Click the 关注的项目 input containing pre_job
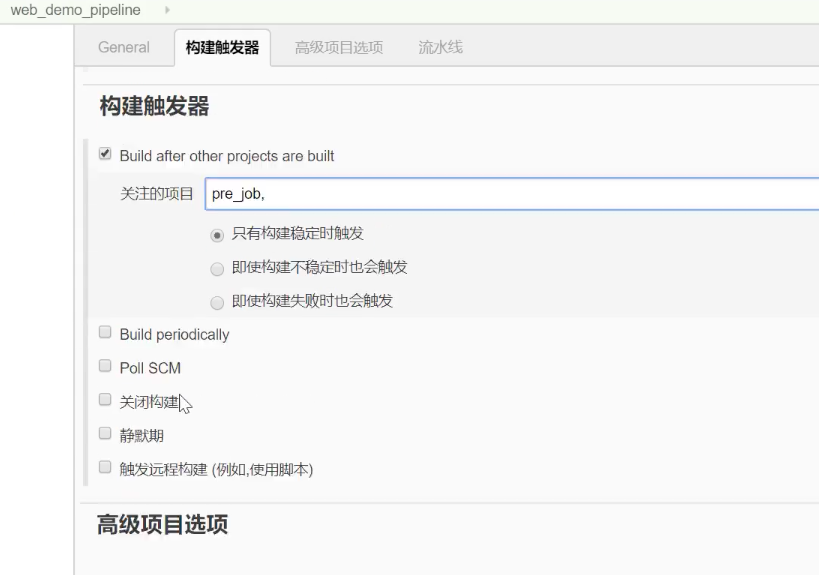This screenshot has width=819, height=575. [x=512, y=194]
